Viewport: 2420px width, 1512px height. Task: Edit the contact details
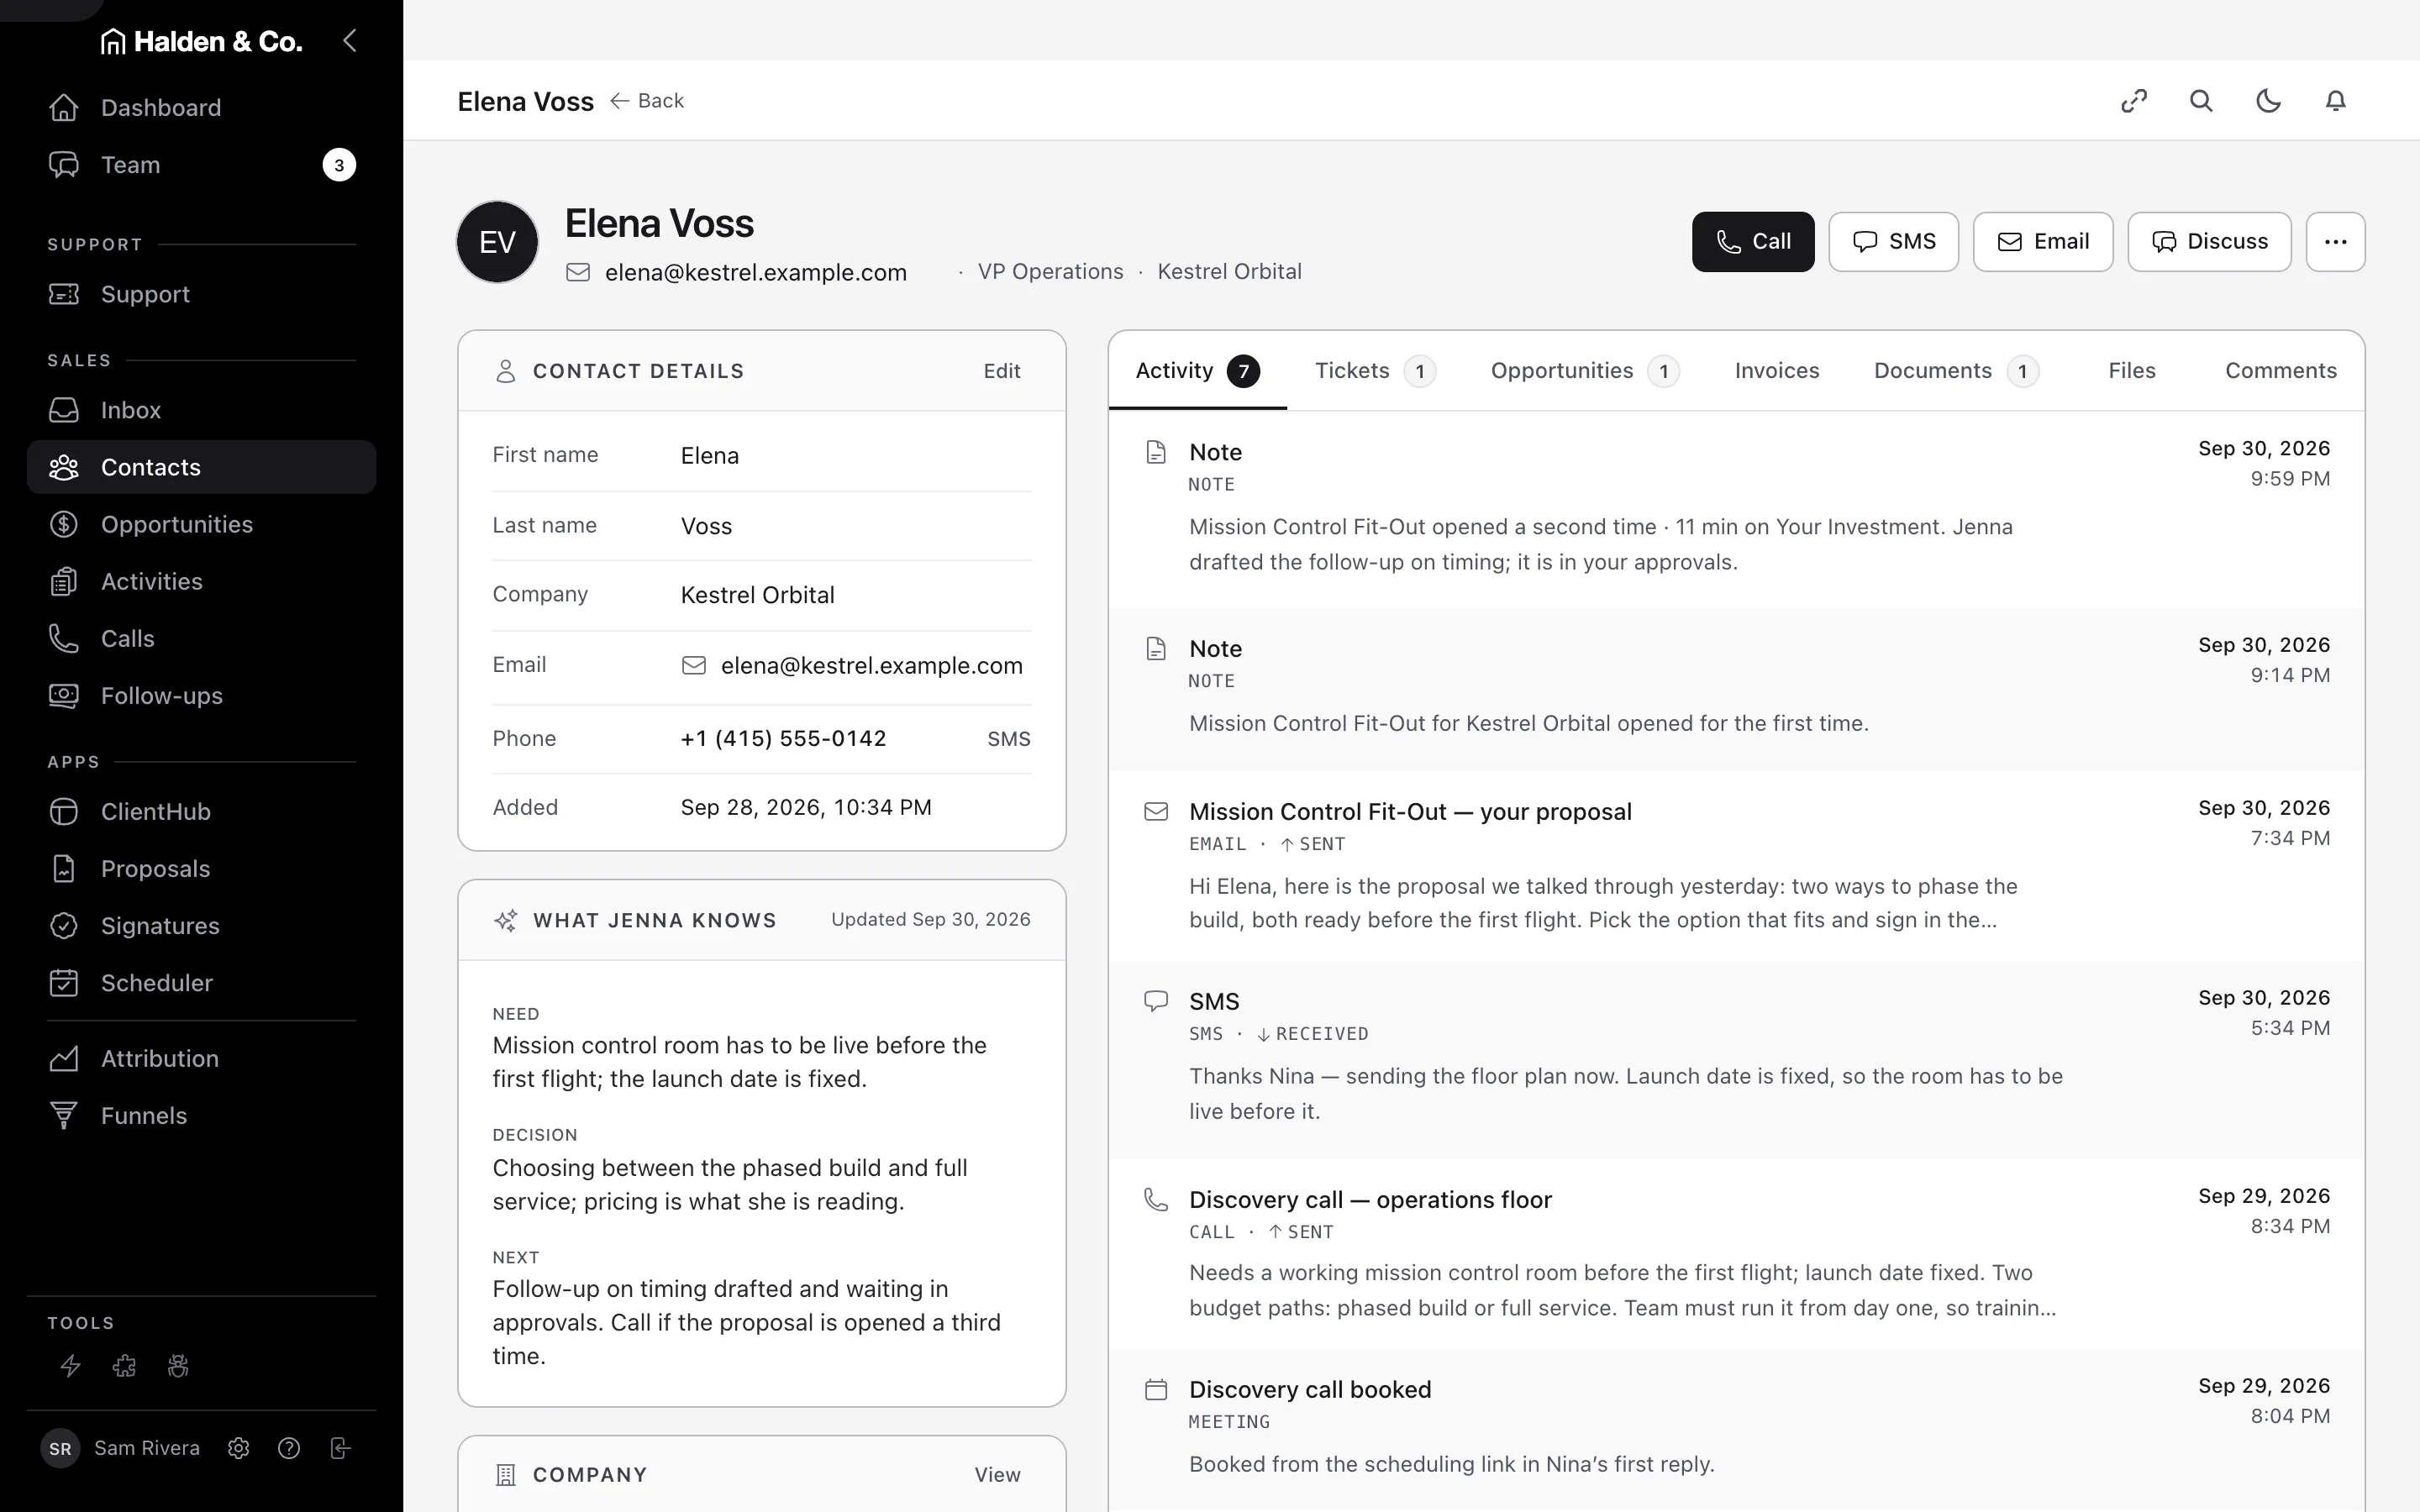(1001, 371)
